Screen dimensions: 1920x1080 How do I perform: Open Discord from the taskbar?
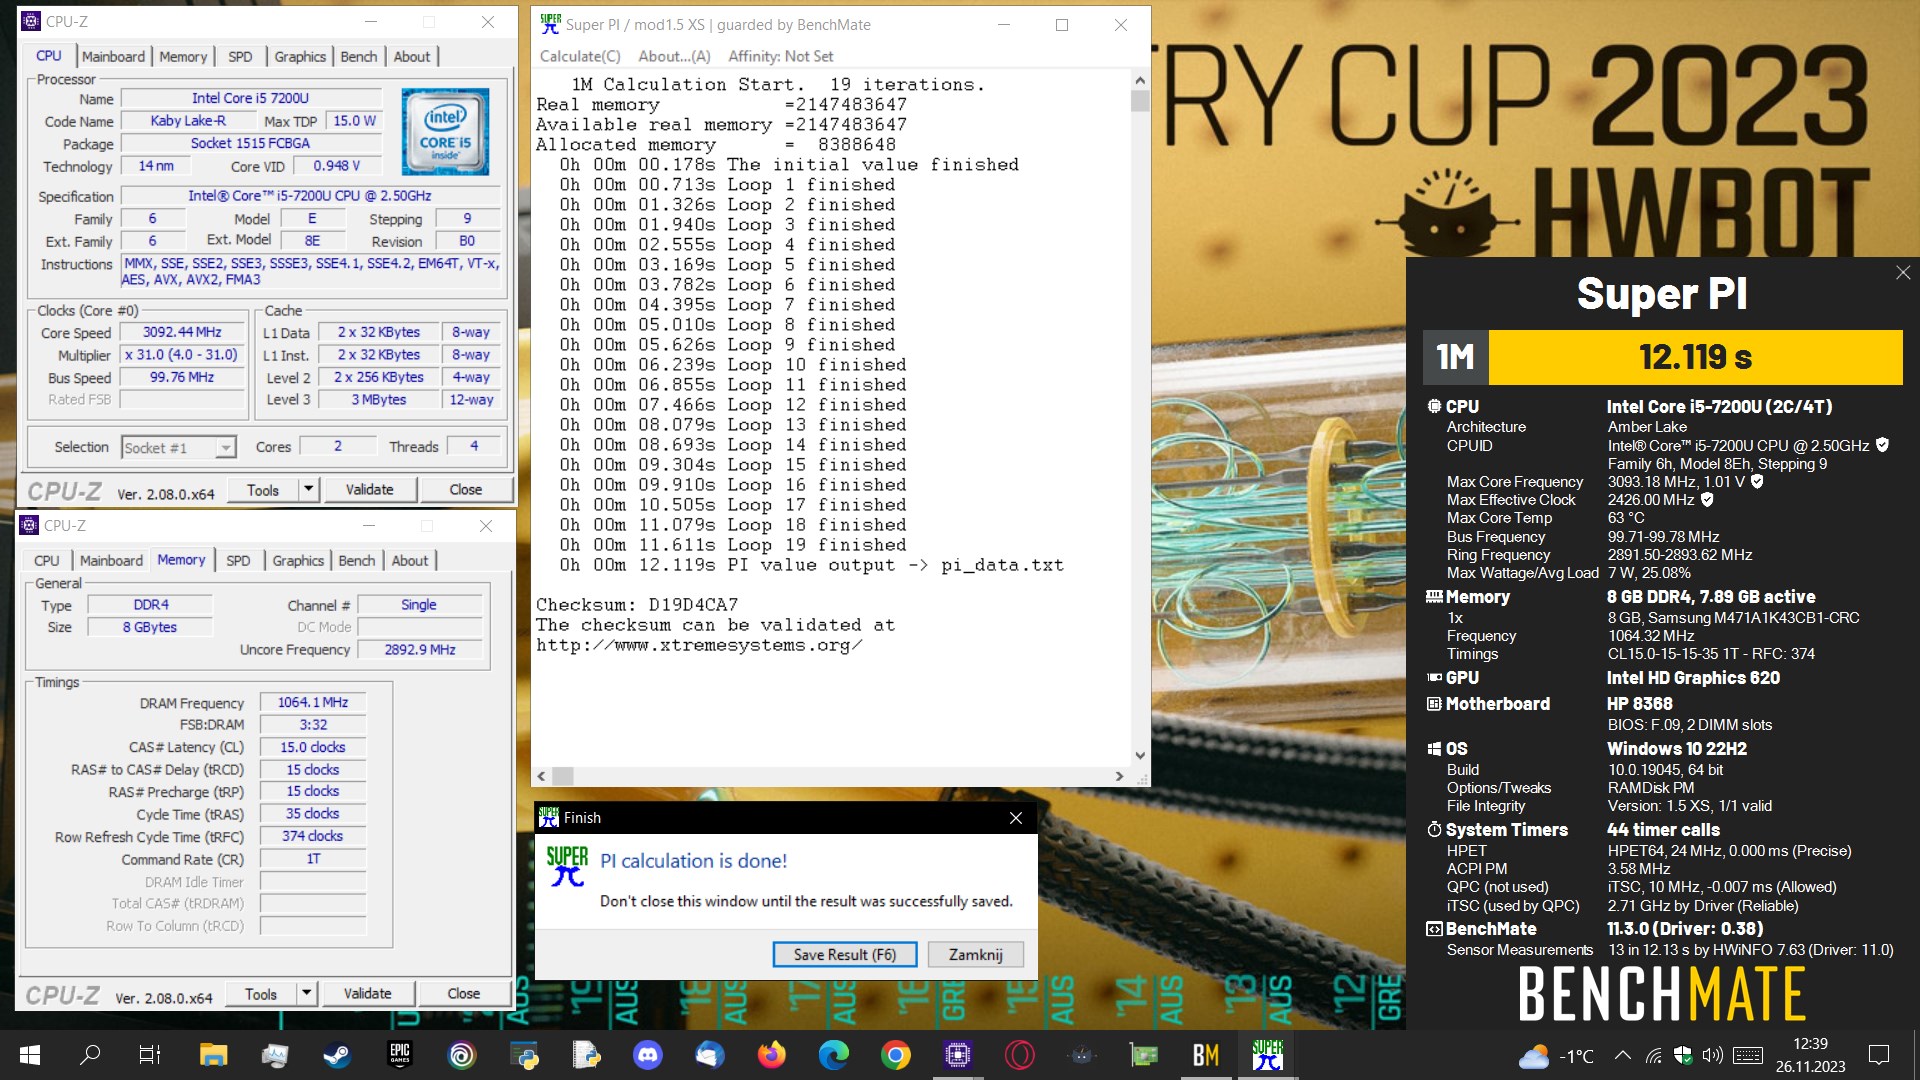(x=648, y=1055)
